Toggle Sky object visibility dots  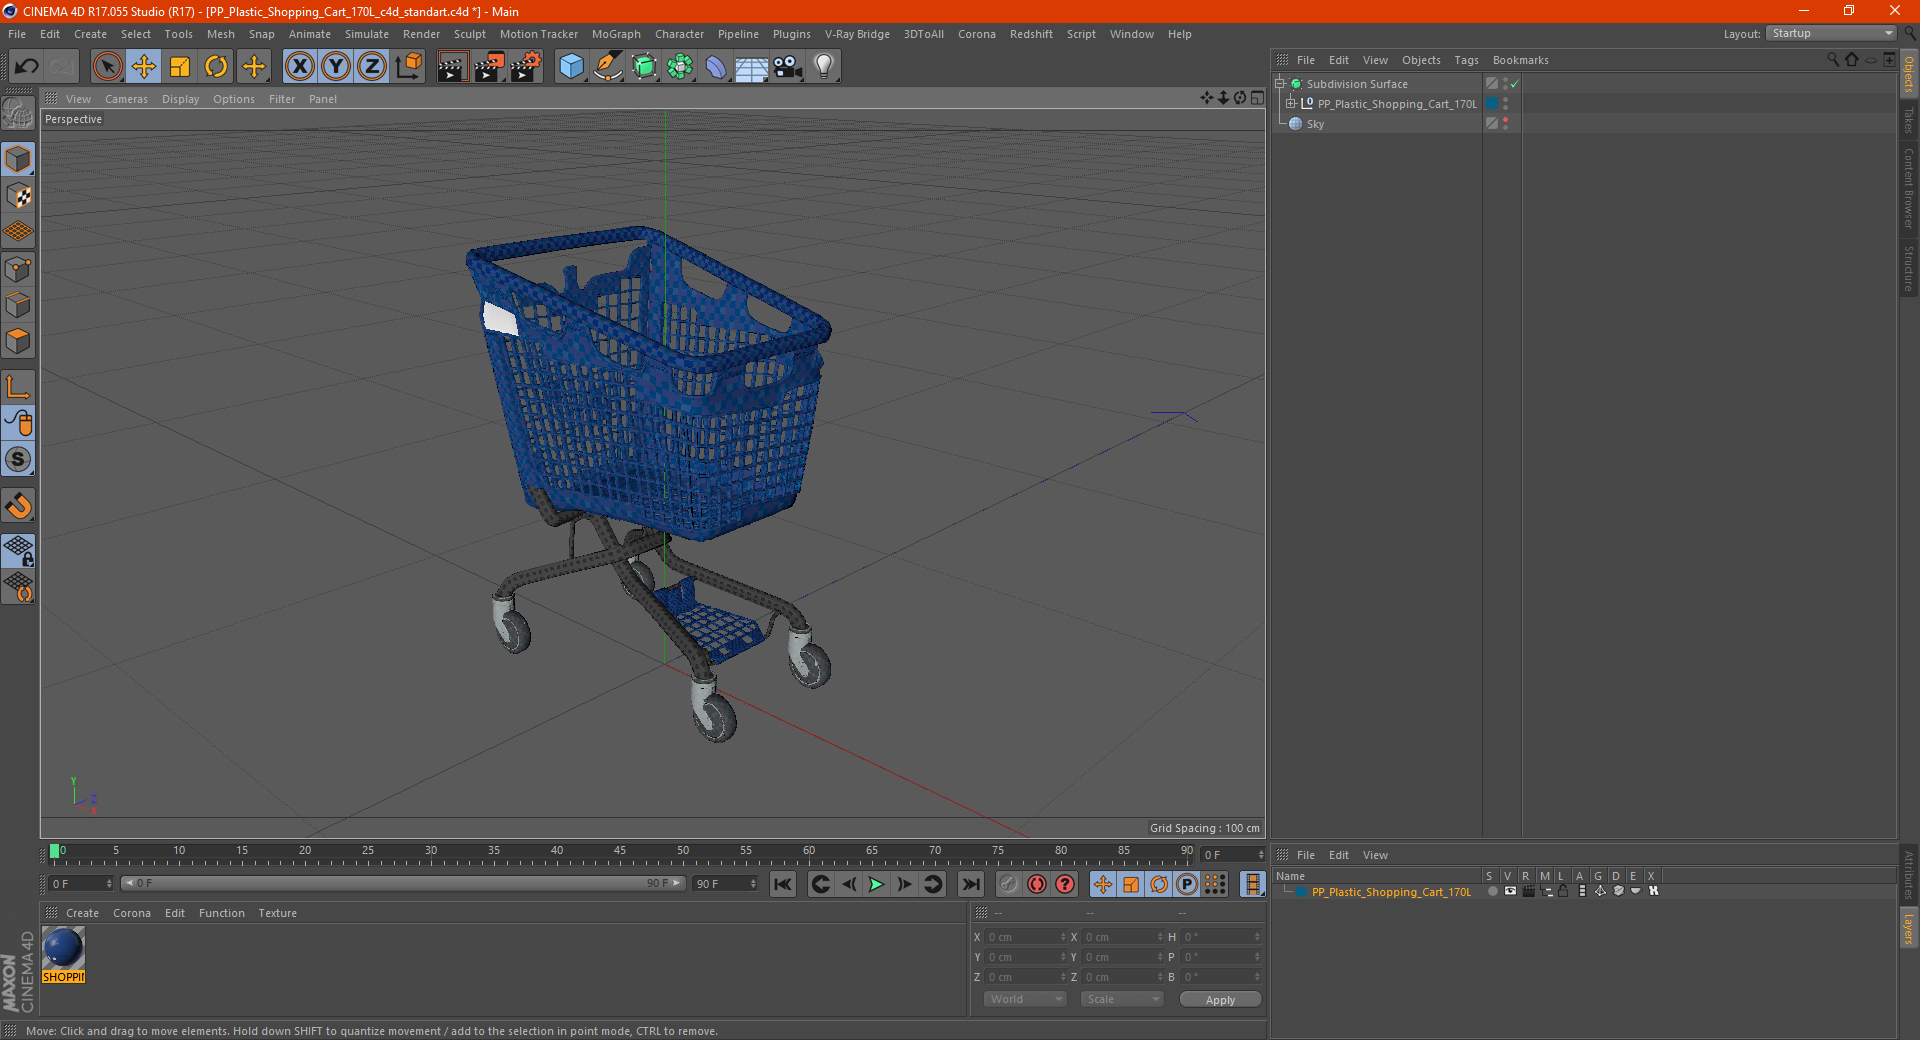coord(1505,124)
